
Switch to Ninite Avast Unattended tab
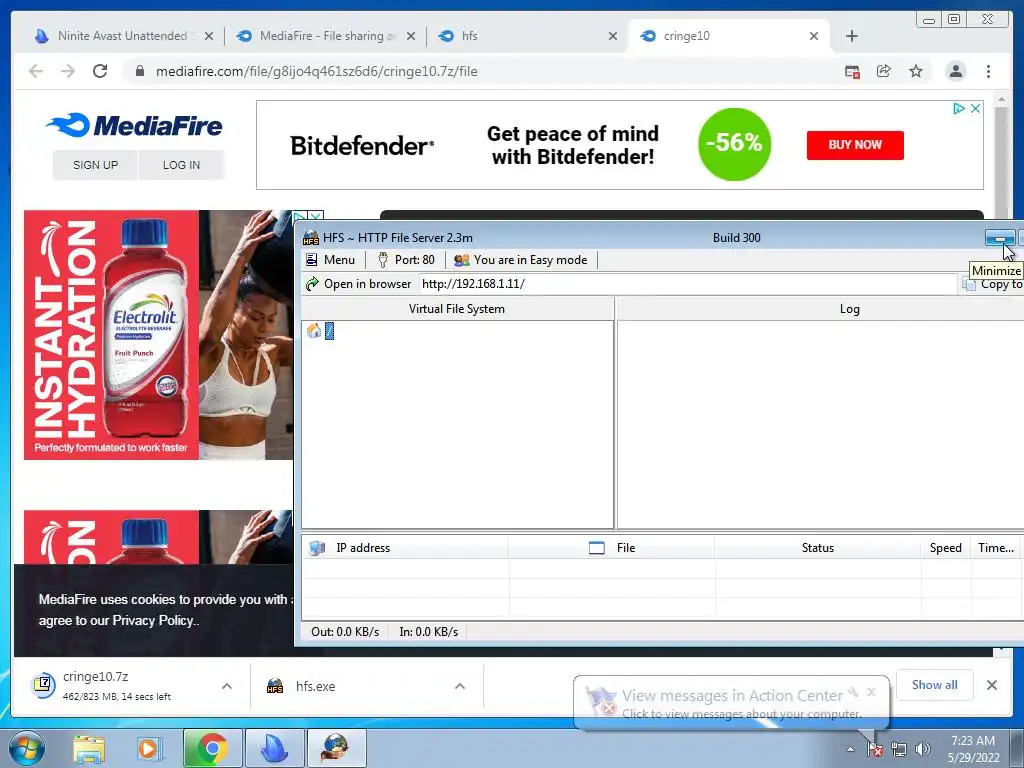pos(122,36)
